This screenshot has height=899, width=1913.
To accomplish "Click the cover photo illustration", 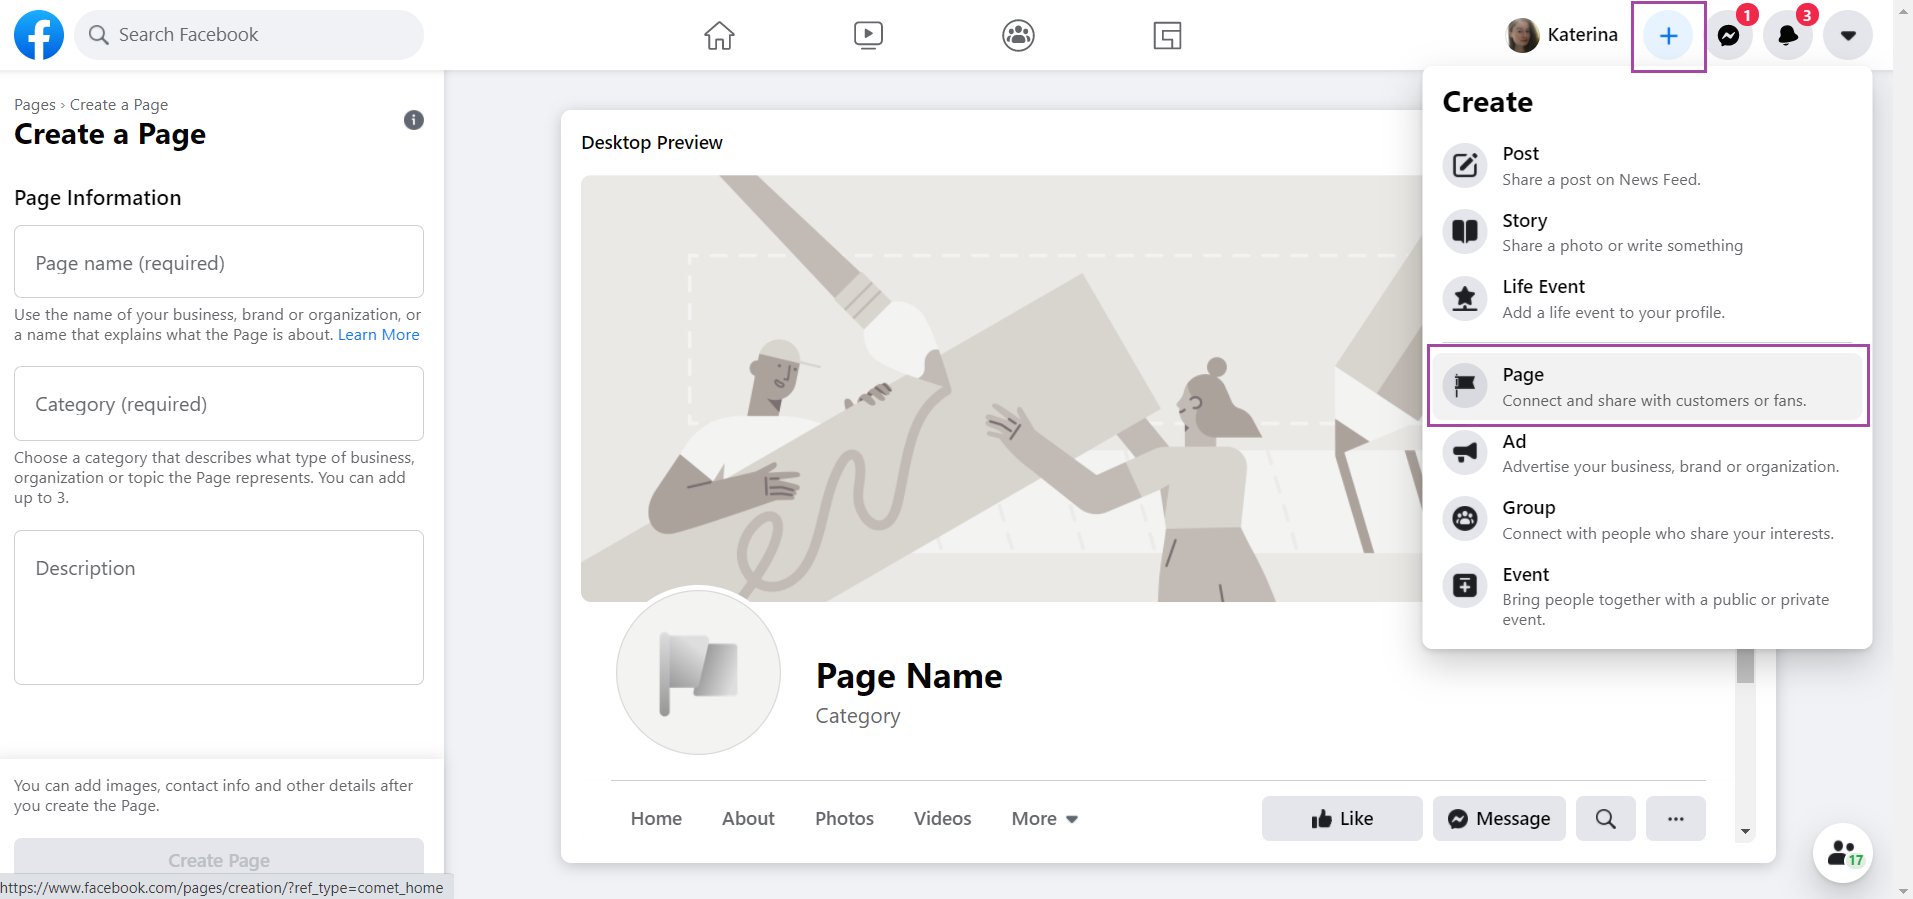I will click(x=1000, y=388).
